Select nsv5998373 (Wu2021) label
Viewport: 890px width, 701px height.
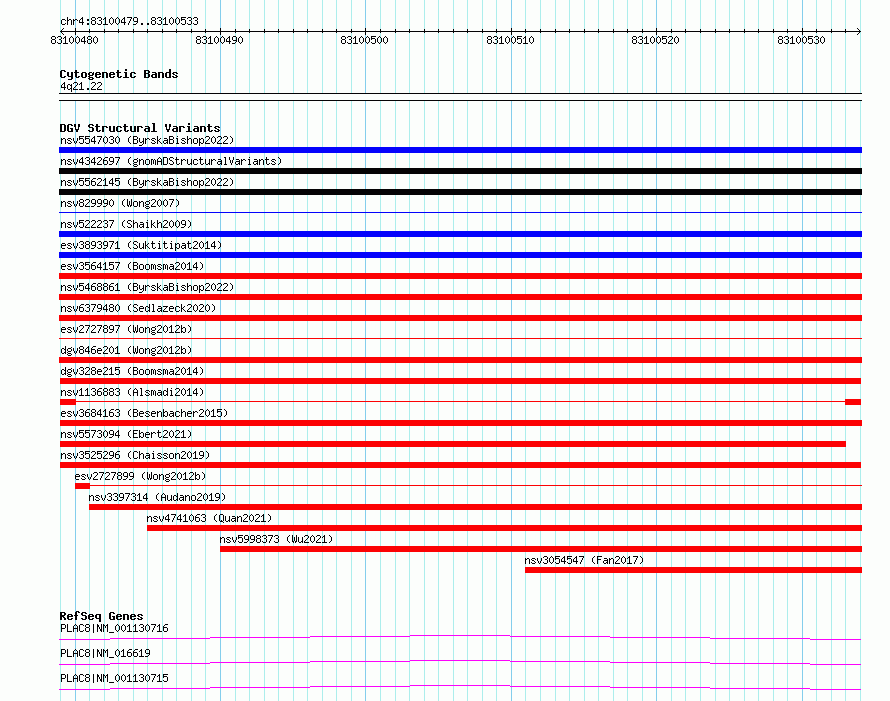coord(276,539)
